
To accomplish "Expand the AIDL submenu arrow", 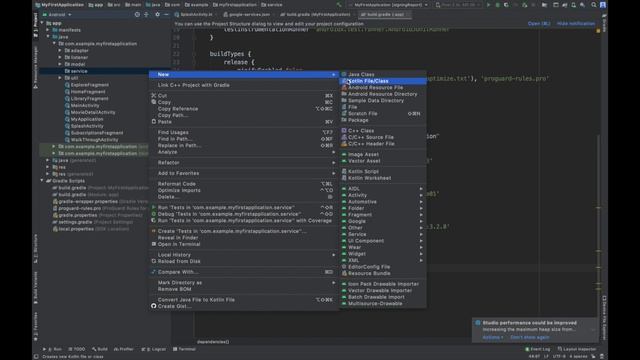I will click(x=421, y=189).
